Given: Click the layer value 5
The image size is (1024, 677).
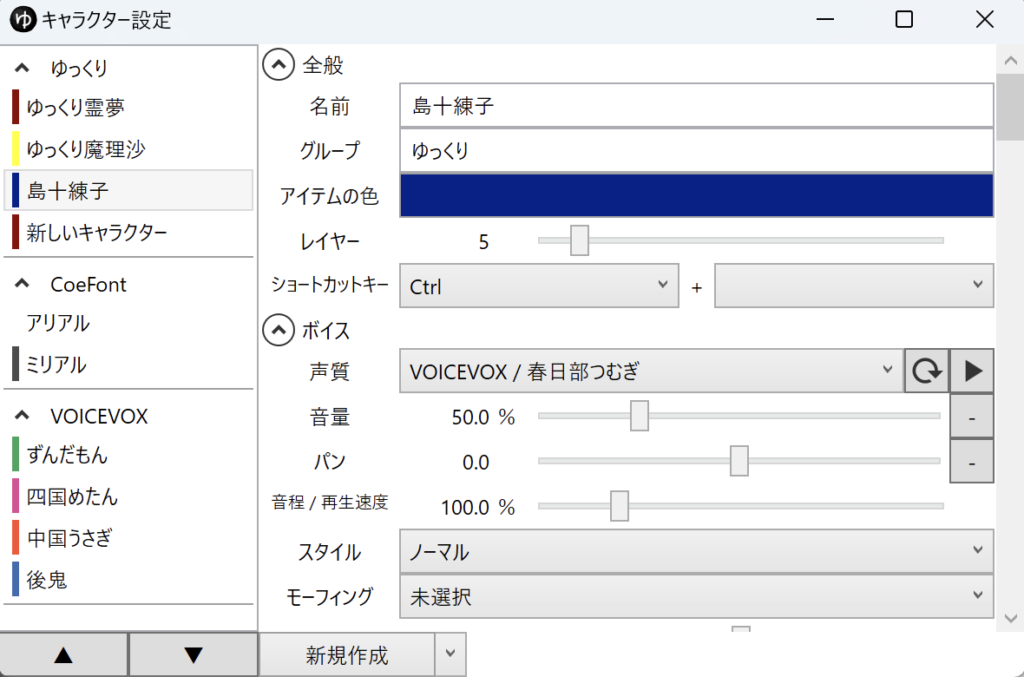Looking at the screenshot, I should tap(483, 242).
